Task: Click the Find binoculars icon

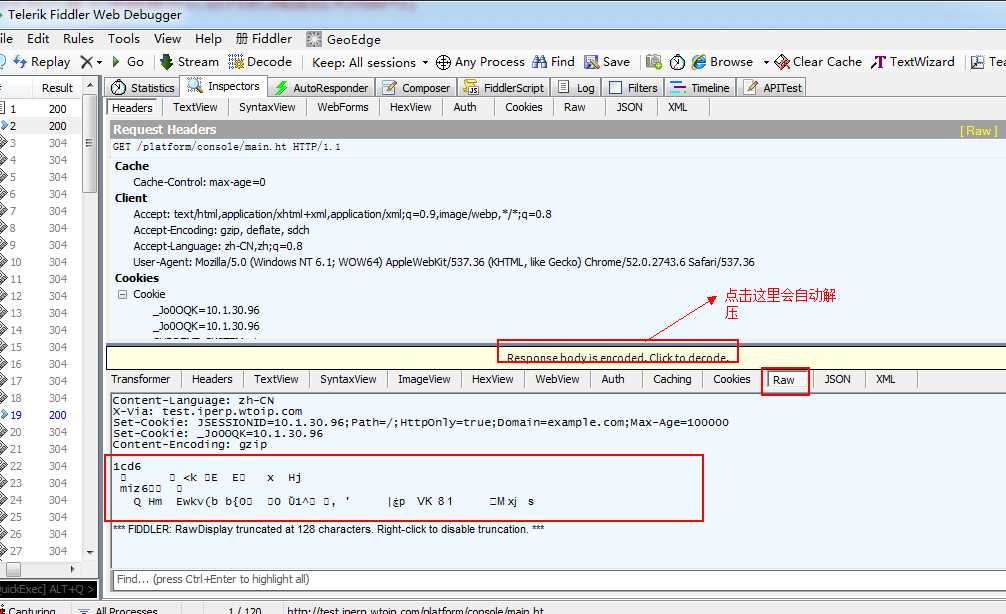Action: tap(540, 62)
